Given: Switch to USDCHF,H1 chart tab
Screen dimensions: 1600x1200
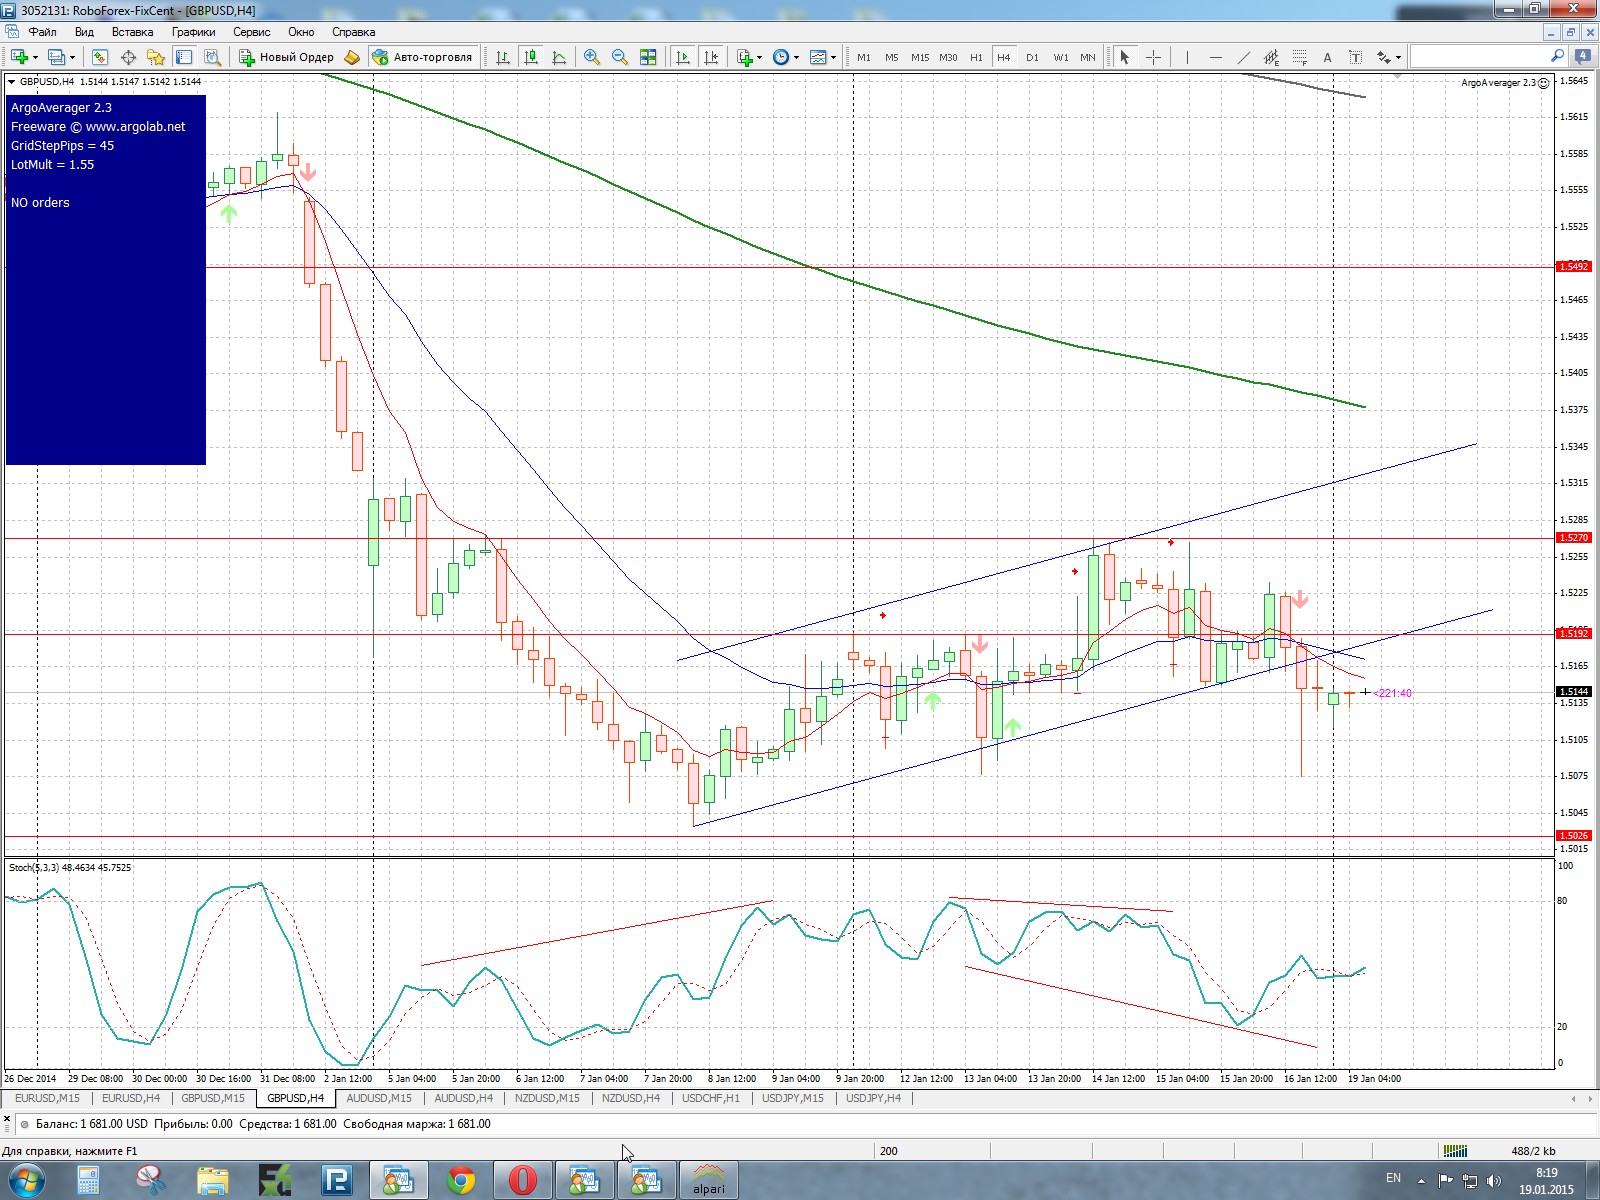Looking at the screenshot, I should click(x=710, y=1098).
